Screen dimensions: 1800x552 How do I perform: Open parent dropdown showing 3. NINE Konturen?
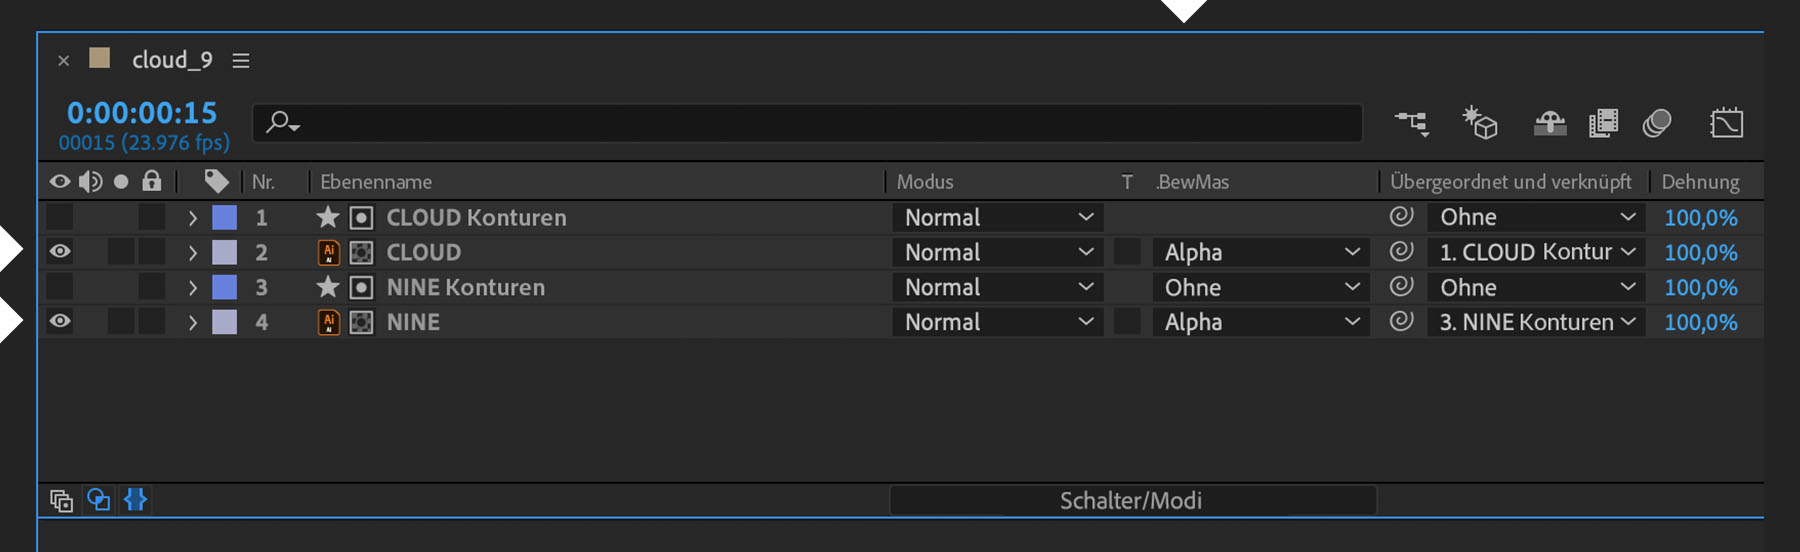1536,322
